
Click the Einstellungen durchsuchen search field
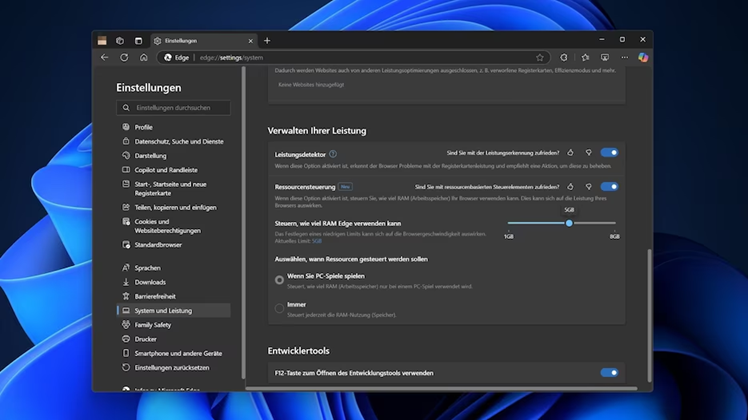(x=176, y=108)
